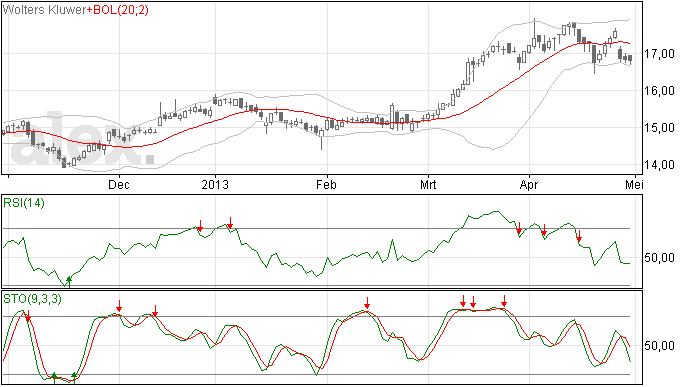Viewport: 690px width, 387px height.
Task: Click STO sell arrow between Feb and Mrt
Action: tap(367, 303)
